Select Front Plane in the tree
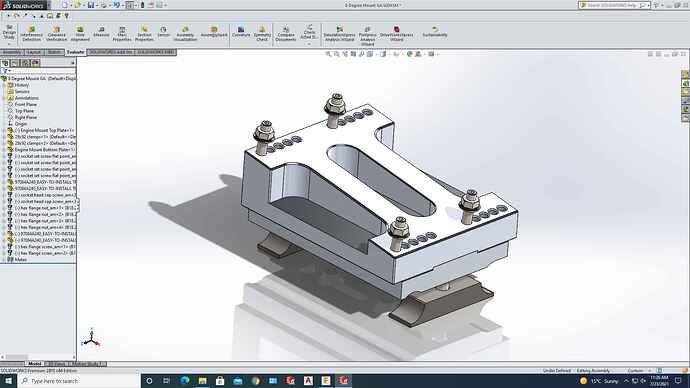Screen dimensions: 690x388 tap(26, 105)
